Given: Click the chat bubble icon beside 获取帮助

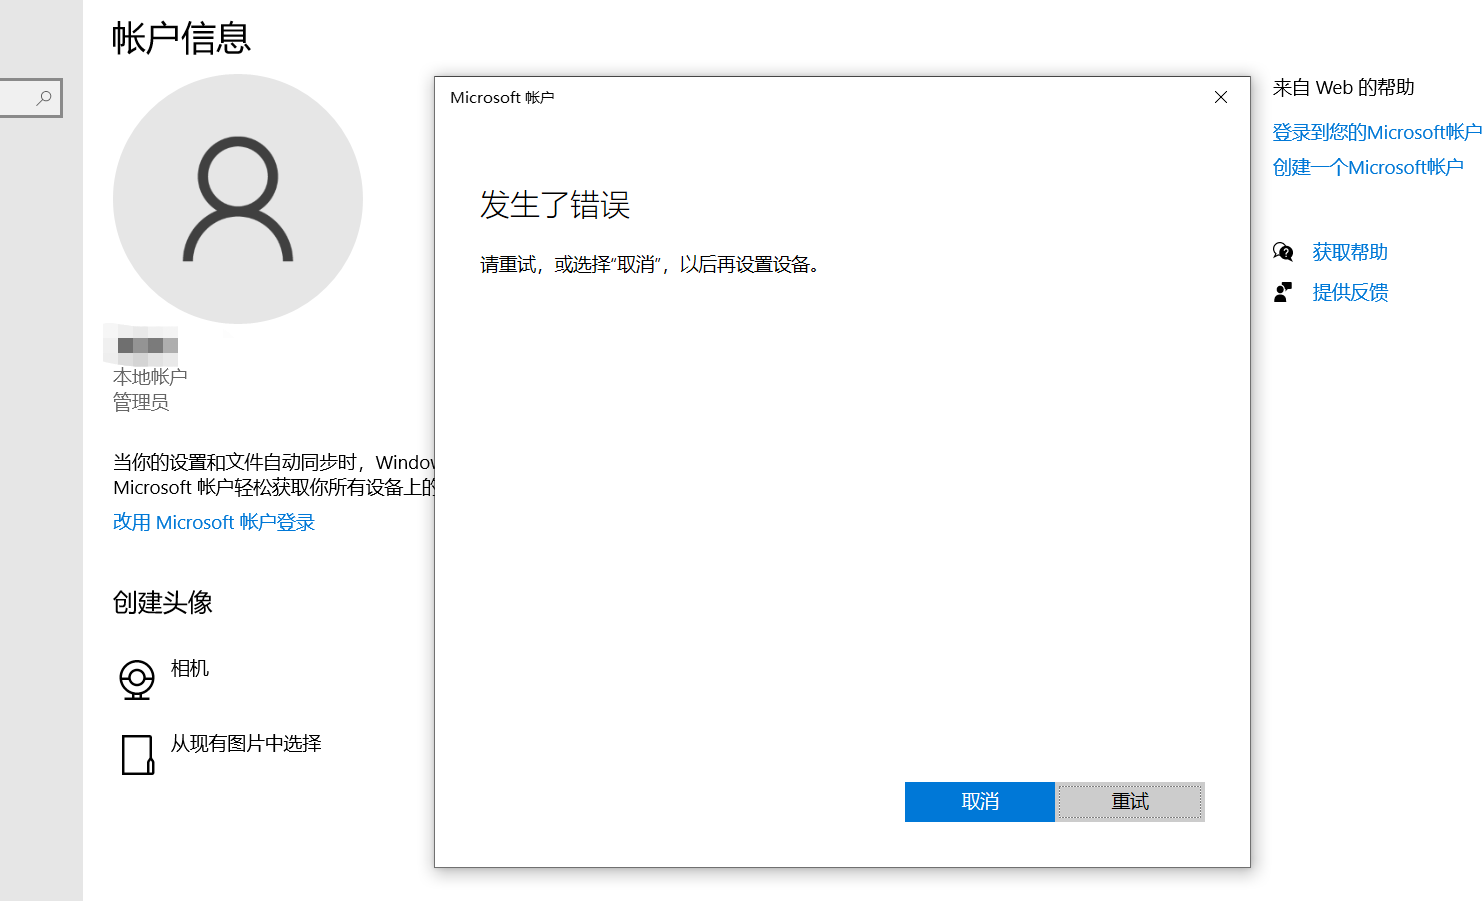Looking at the screenshot, I should coord(1283,252).
